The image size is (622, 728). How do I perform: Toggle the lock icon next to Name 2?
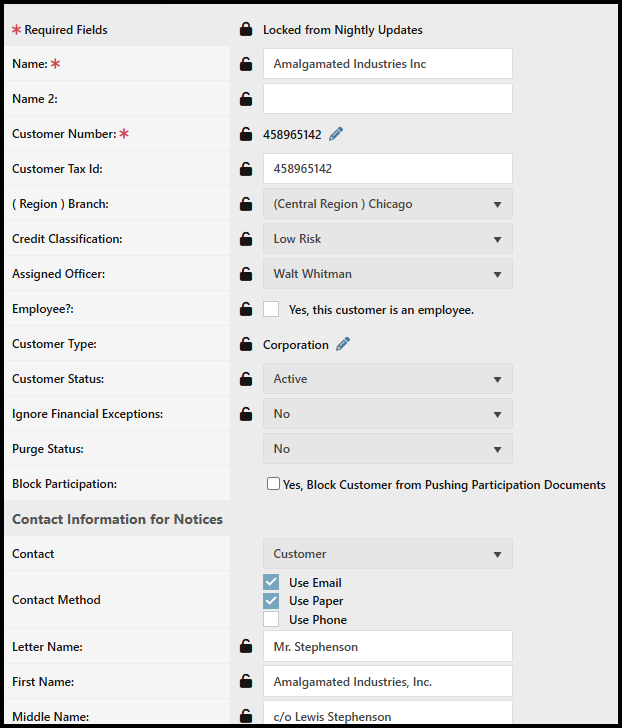tap(245, 99)
